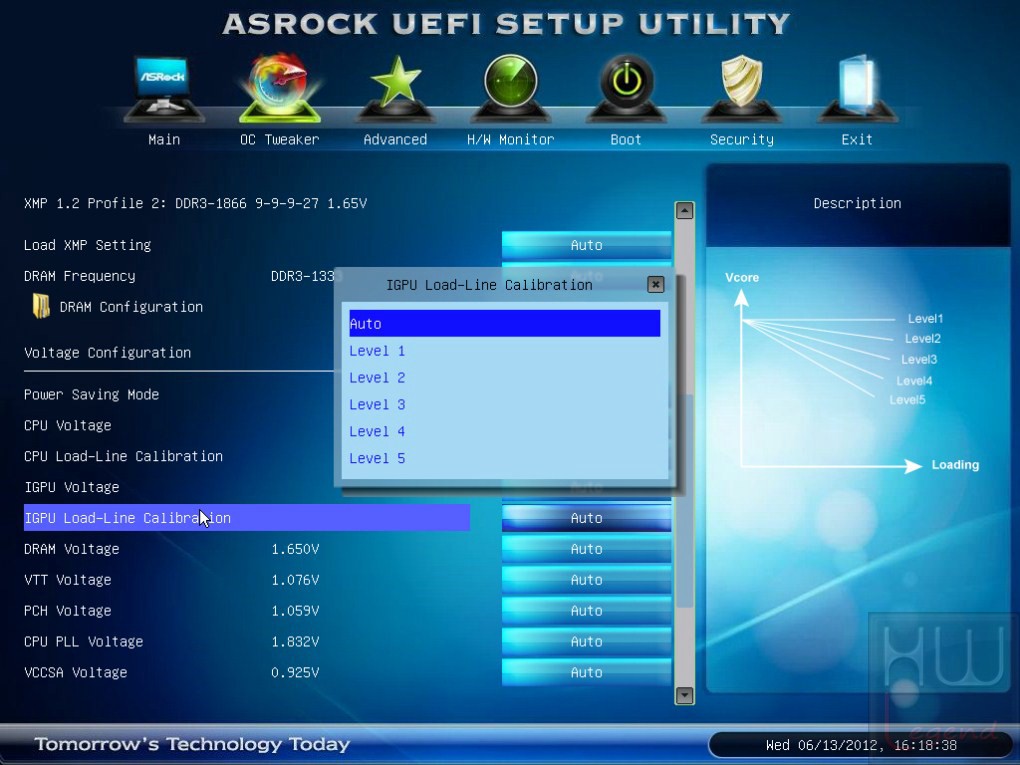Select the OC Tweaker speedometer icon
This screenshot has width=1020, height=765.
point(280,88)
